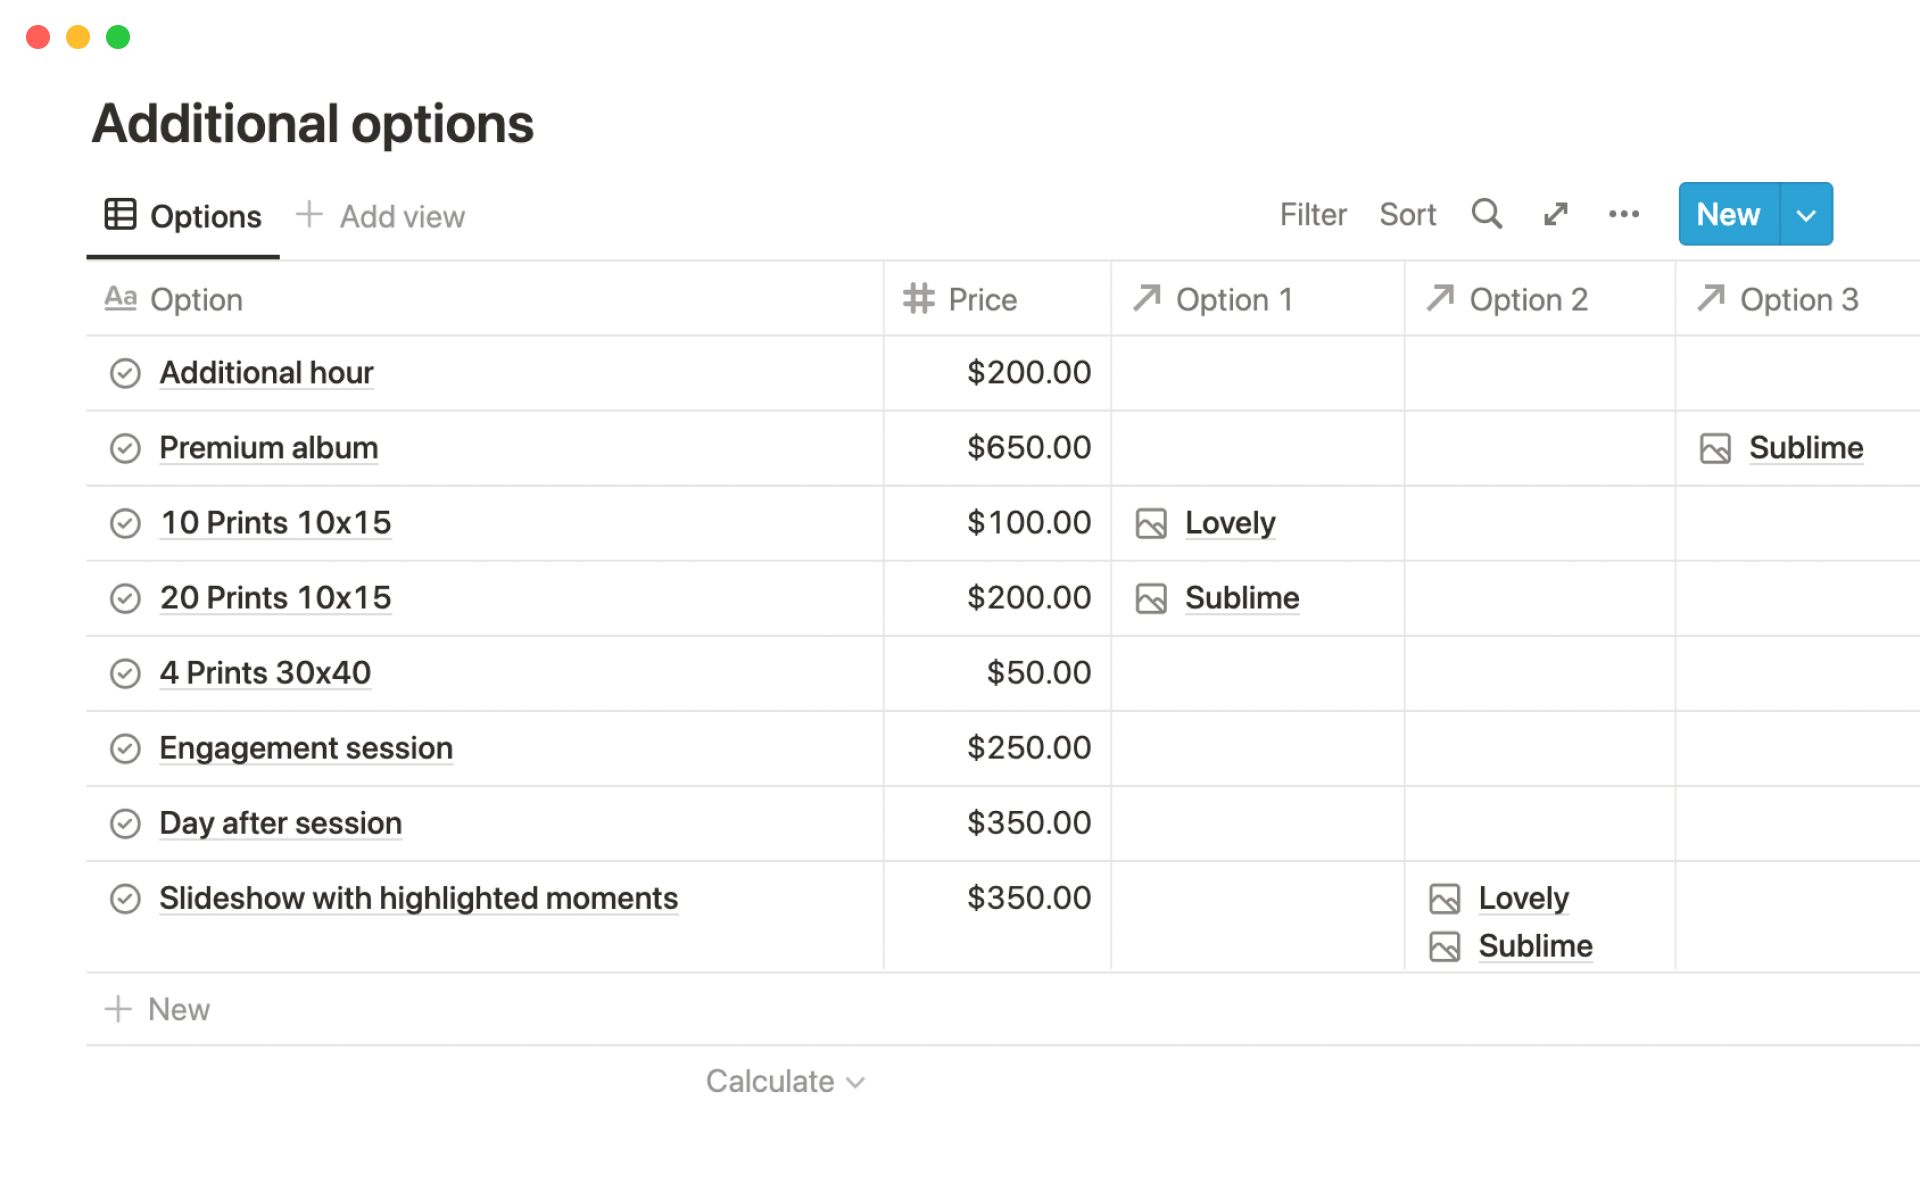Viewport: 1920px width, 1200px height.
Task: Open the Calculate dropdown under the table
Action: pos(784,1081)
